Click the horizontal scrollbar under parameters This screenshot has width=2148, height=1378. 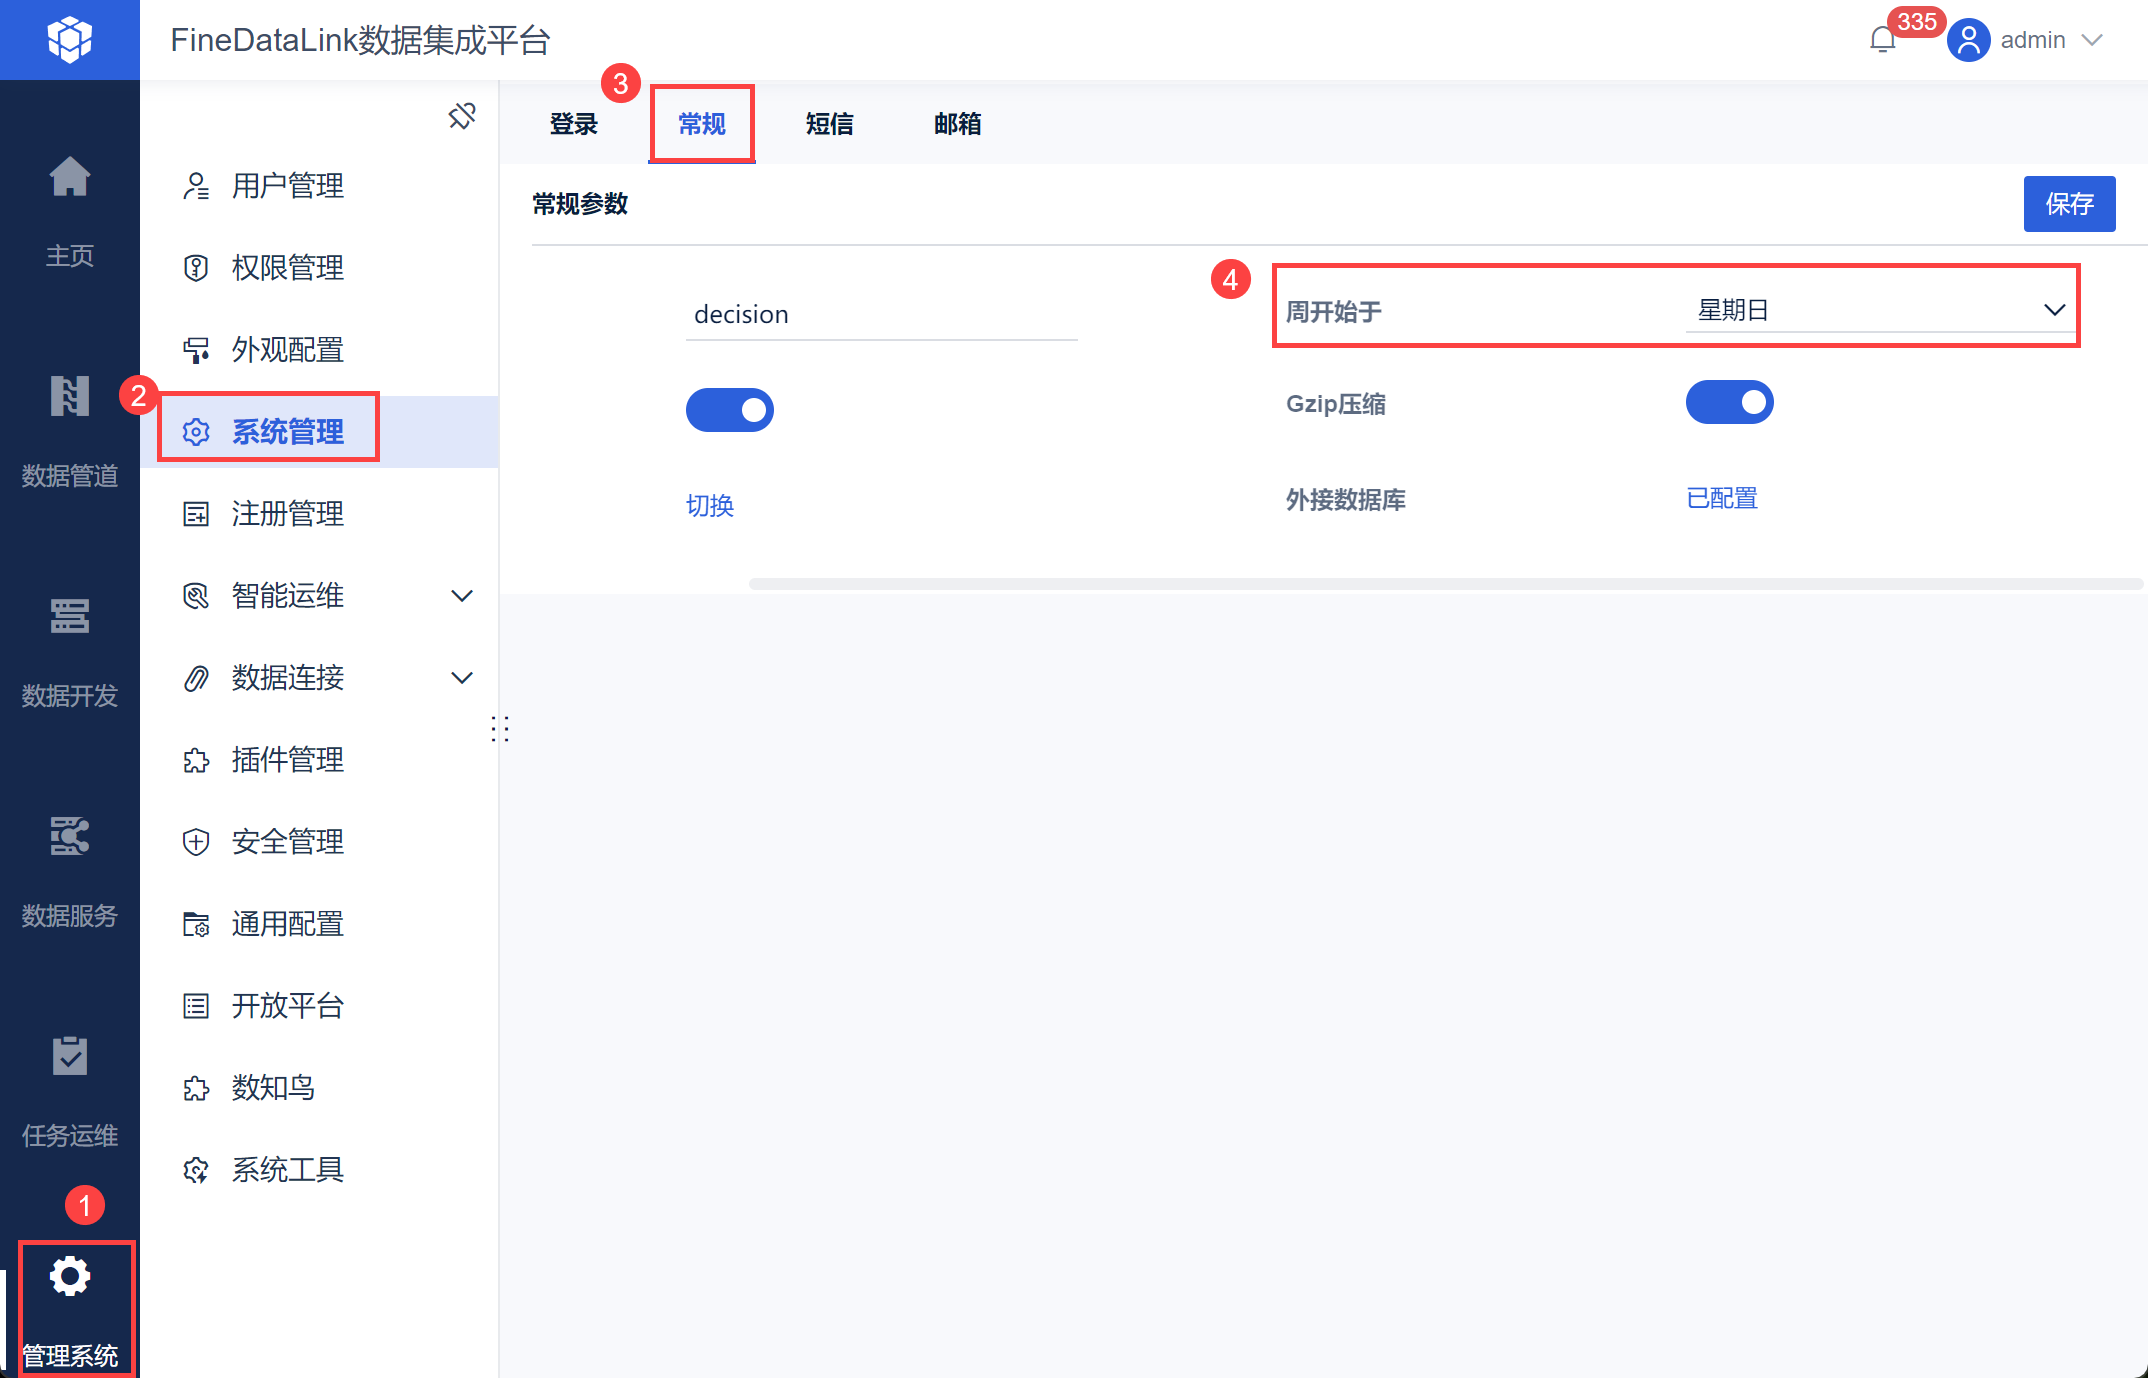[x=1444, y=584]
